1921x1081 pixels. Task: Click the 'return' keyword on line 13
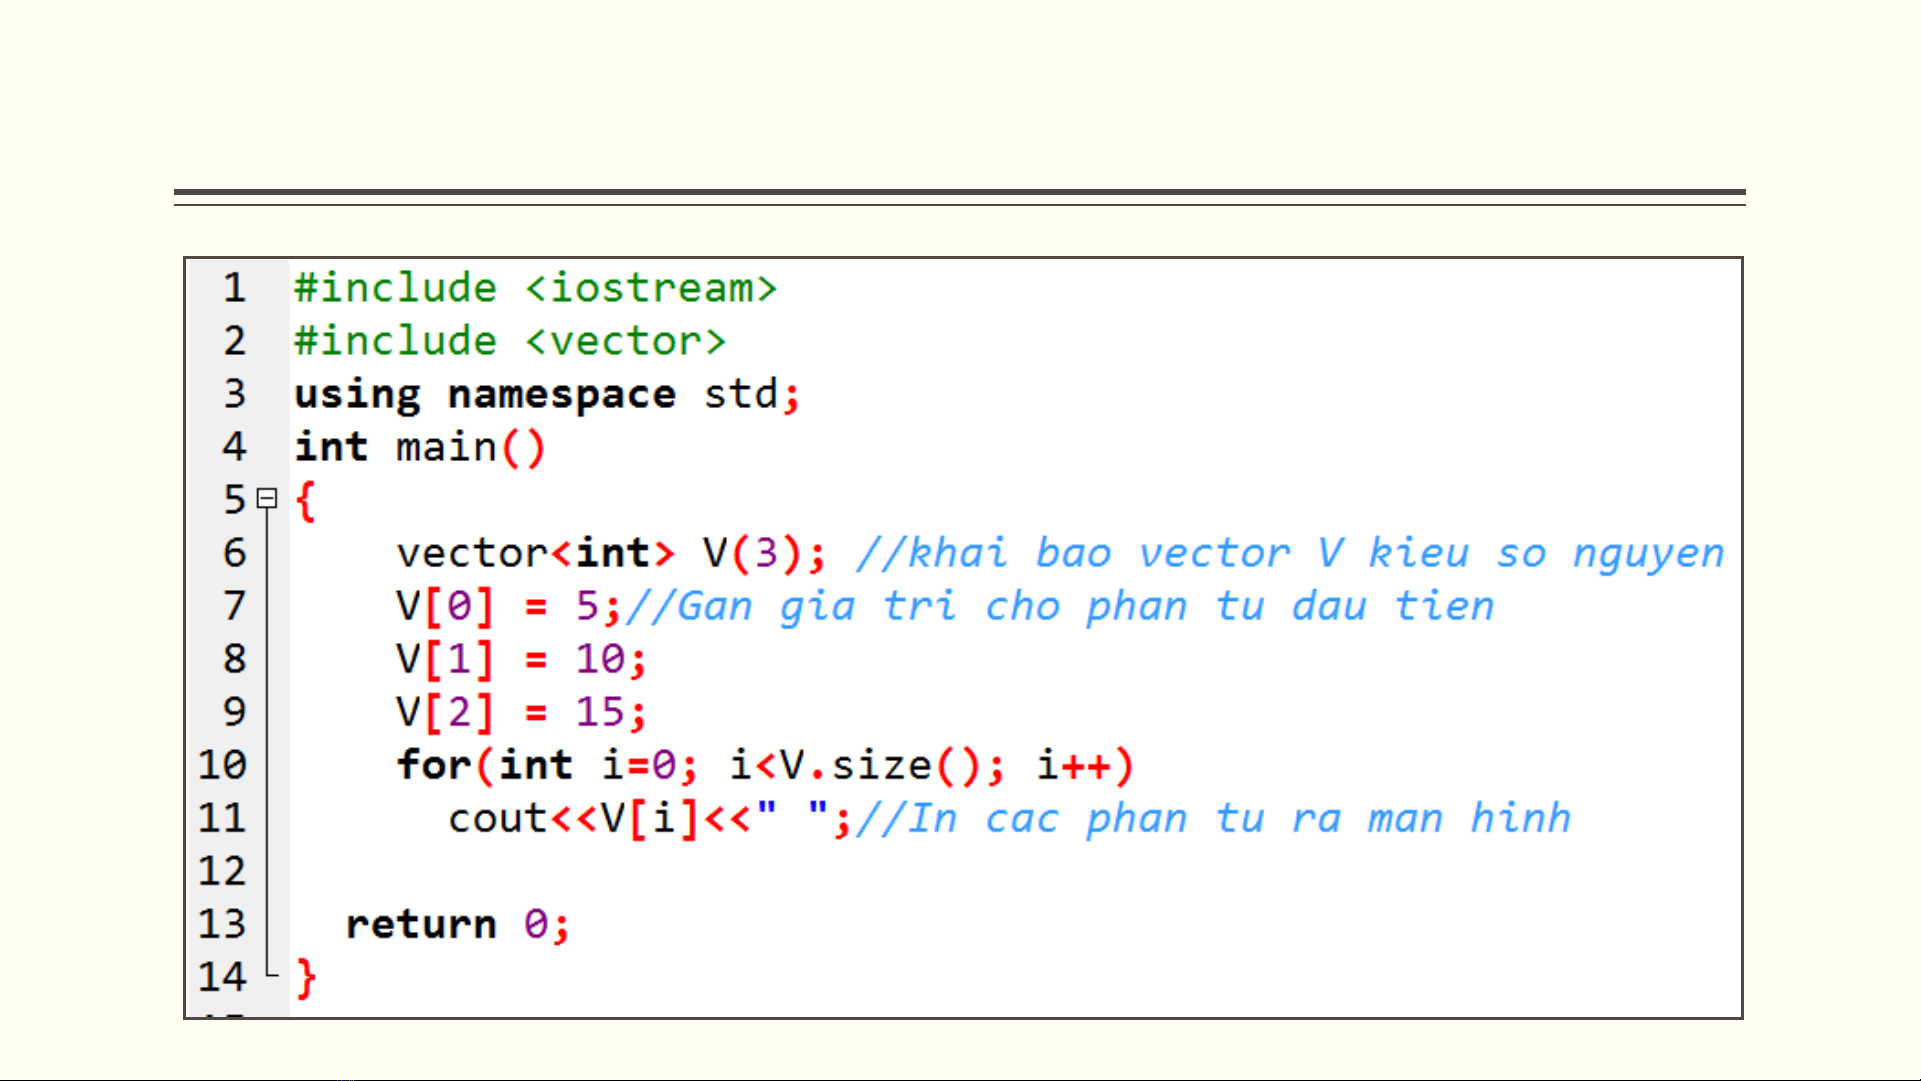pos(421,924)
